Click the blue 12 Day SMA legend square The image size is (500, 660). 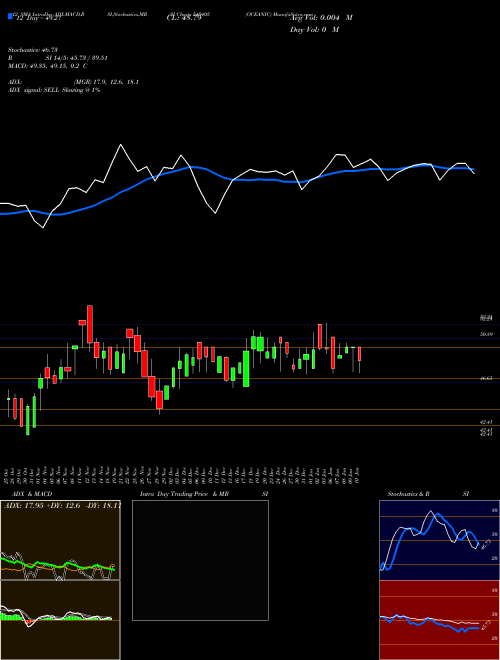(x=10, y=16)
